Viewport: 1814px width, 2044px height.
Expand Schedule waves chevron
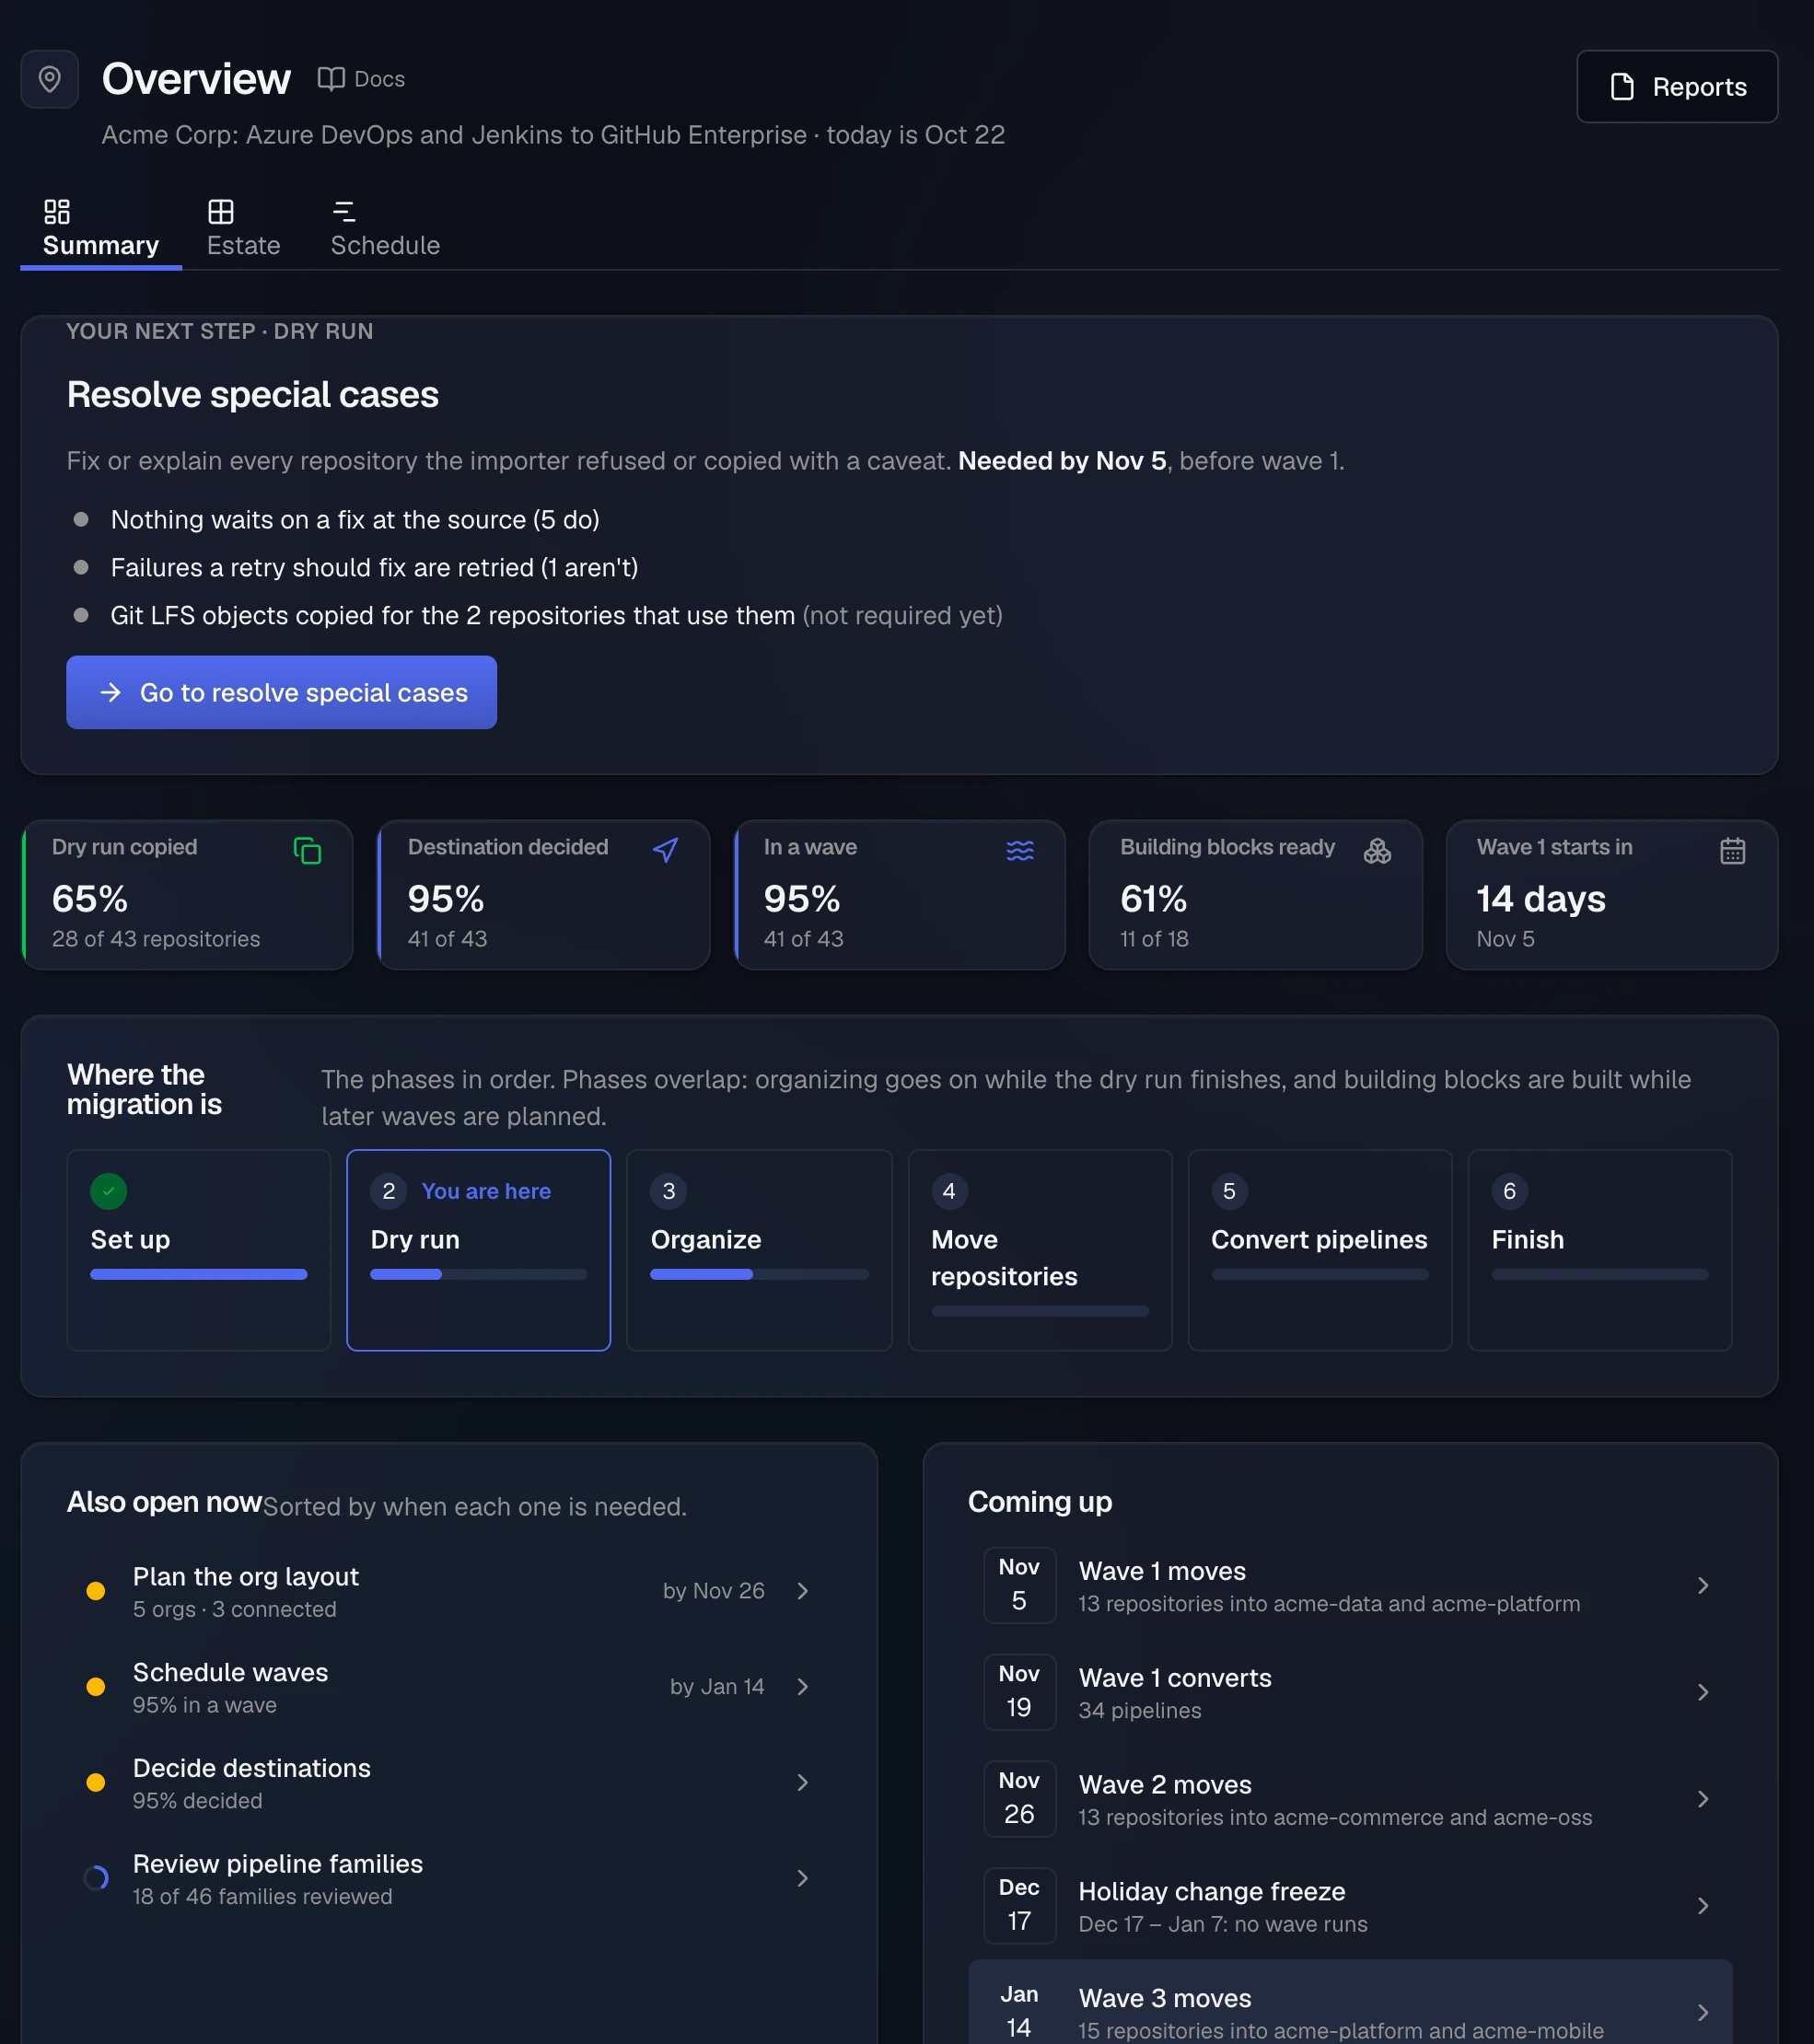pos(803,1687)
